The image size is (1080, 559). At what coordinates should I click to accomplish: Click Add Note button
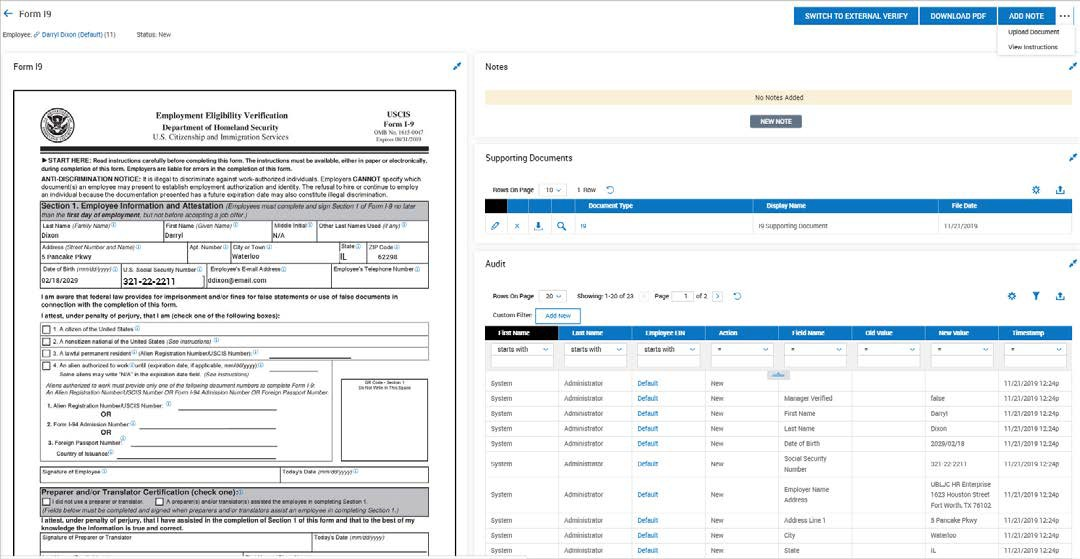click(1026, 16)
